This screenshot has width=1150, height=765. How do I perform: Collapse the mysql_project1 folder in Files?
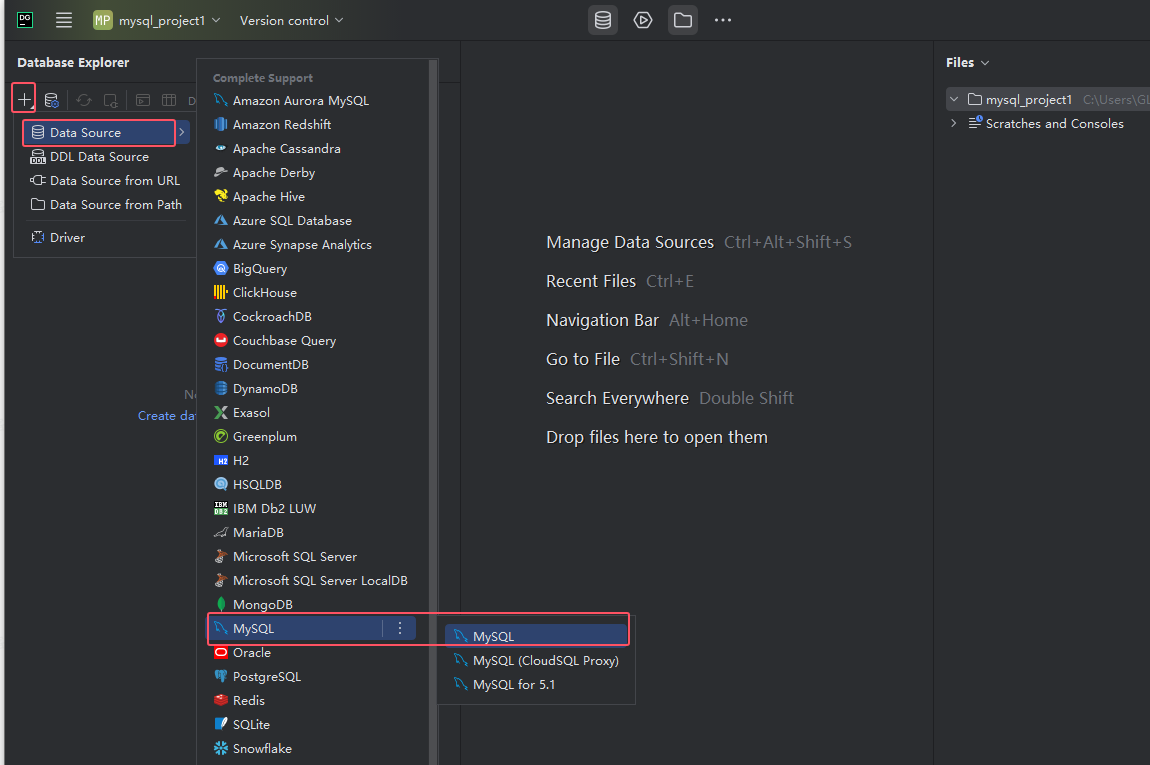[x=953, y=99]
